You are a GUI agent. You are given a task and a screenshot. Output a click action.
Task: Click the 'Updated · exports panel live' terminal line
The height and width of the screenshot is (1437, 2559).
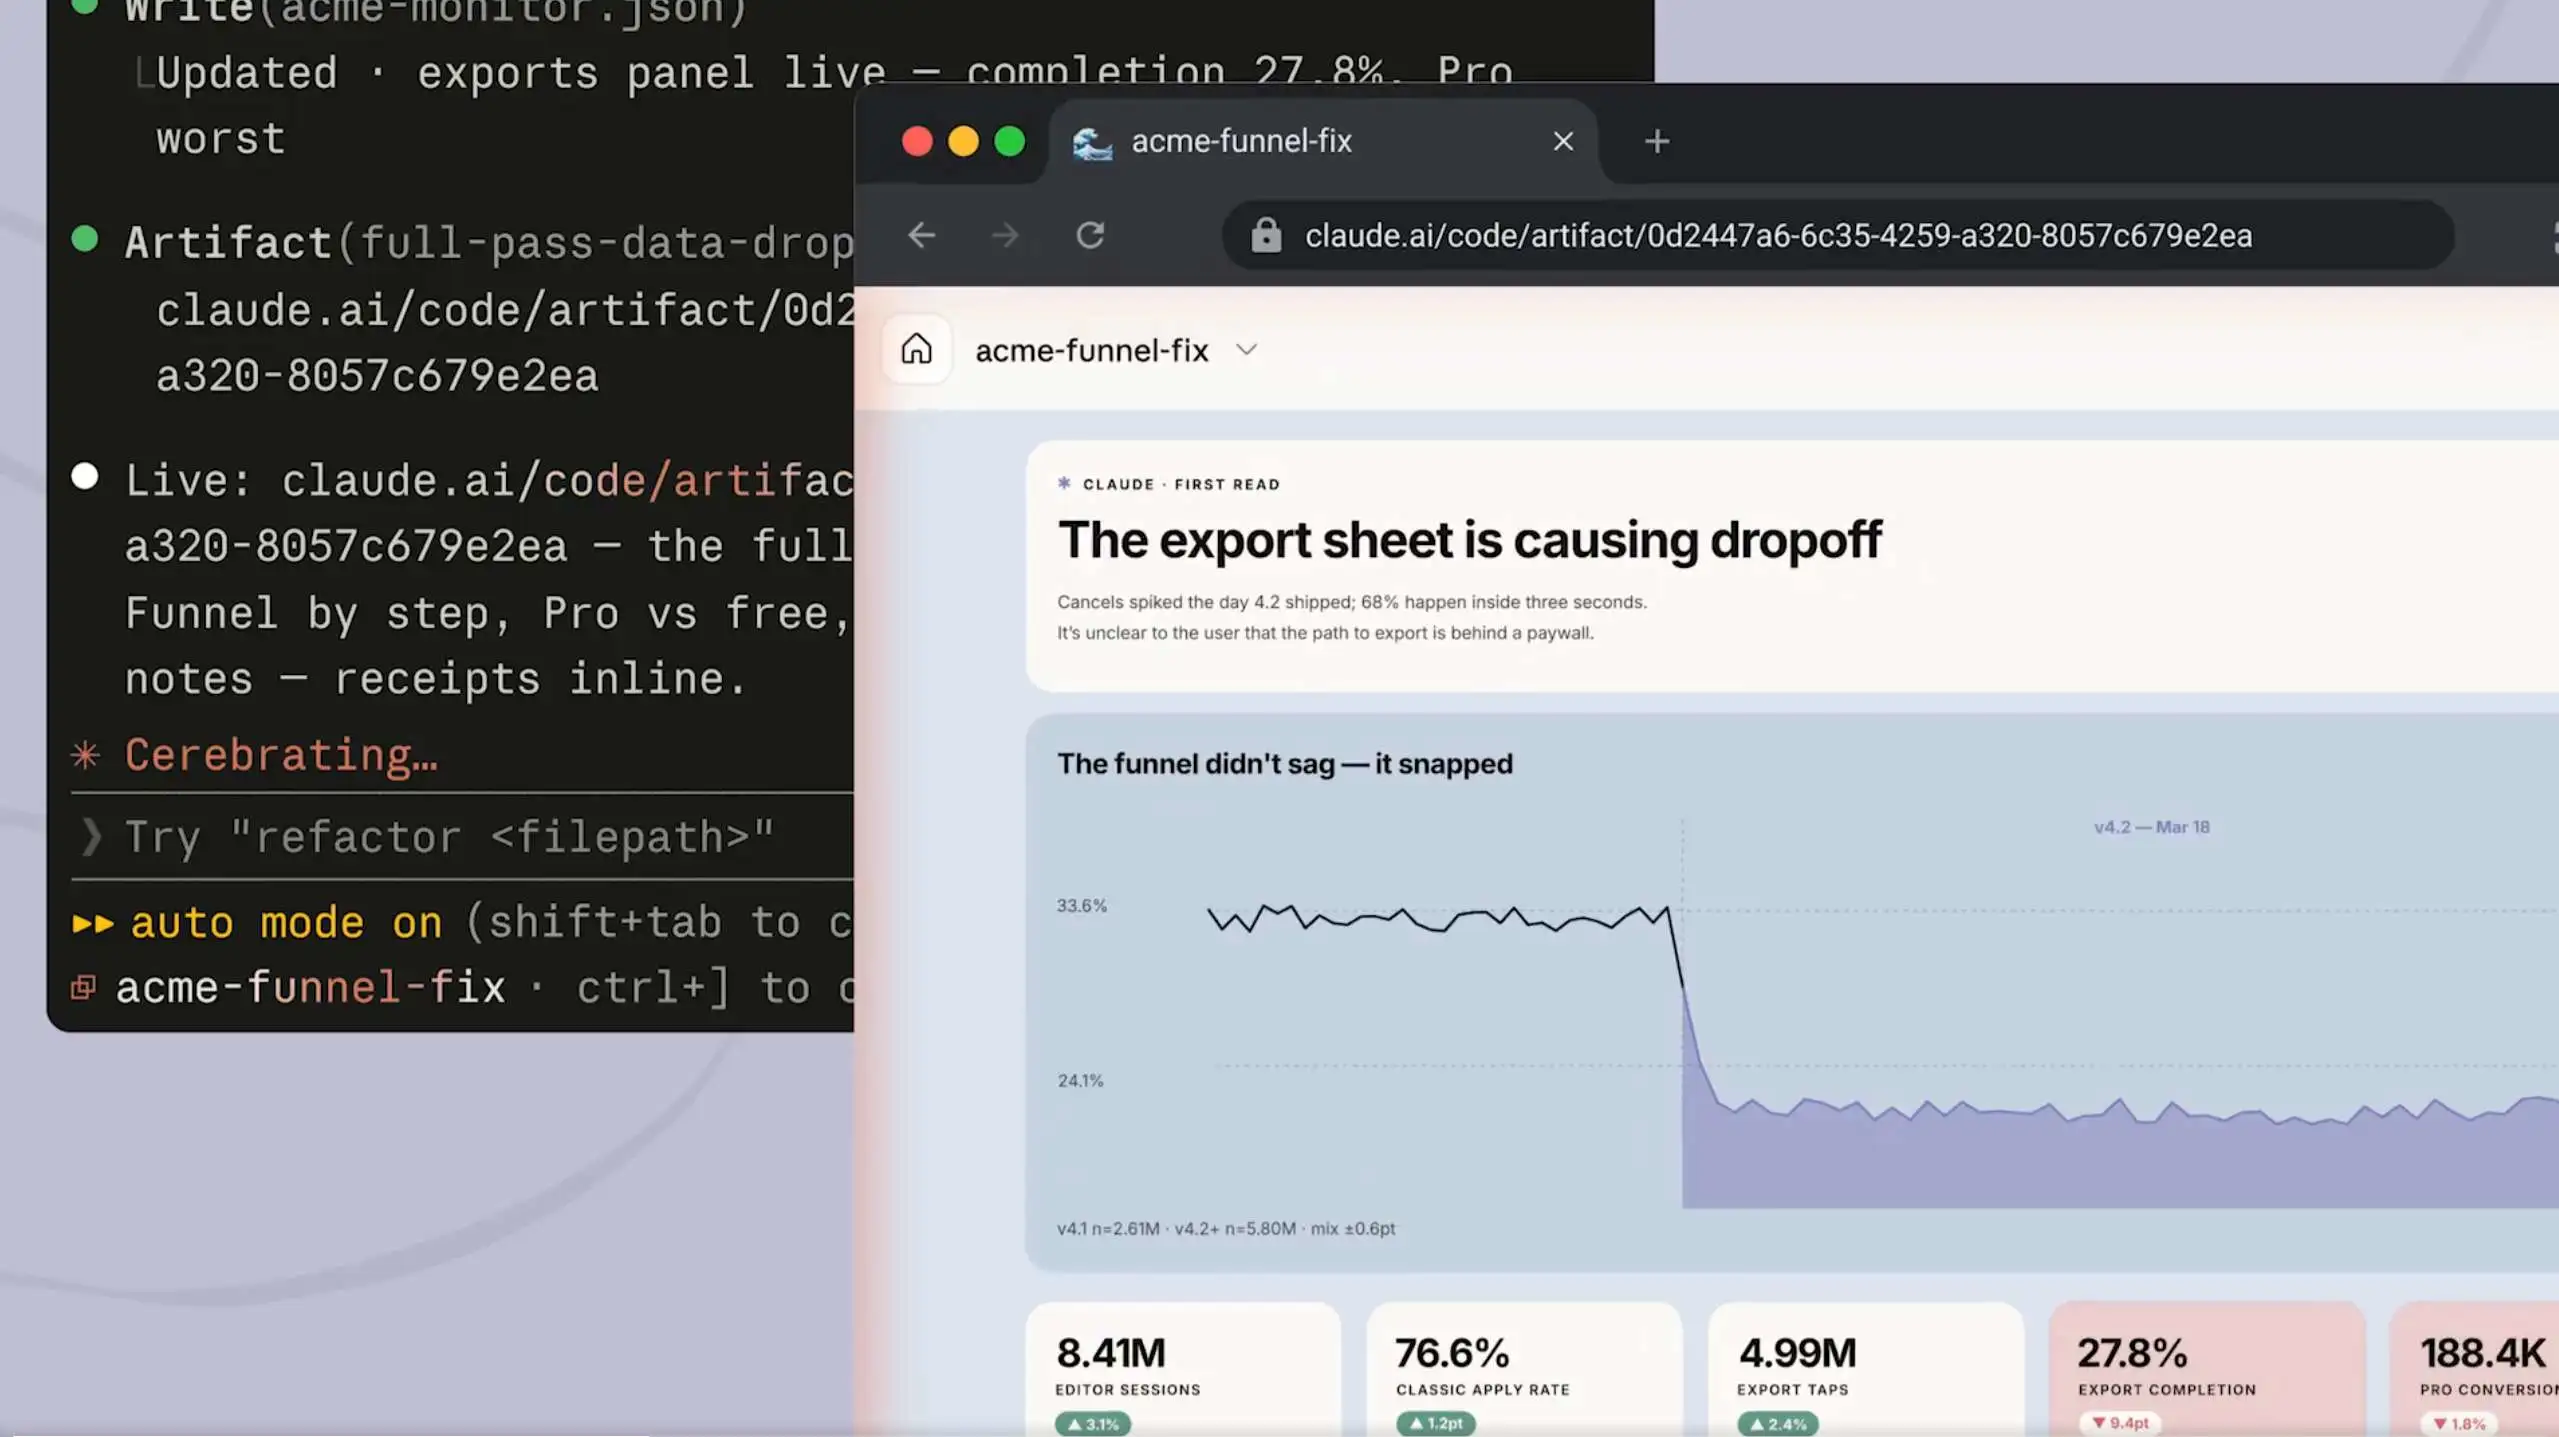tap(521, 73)
